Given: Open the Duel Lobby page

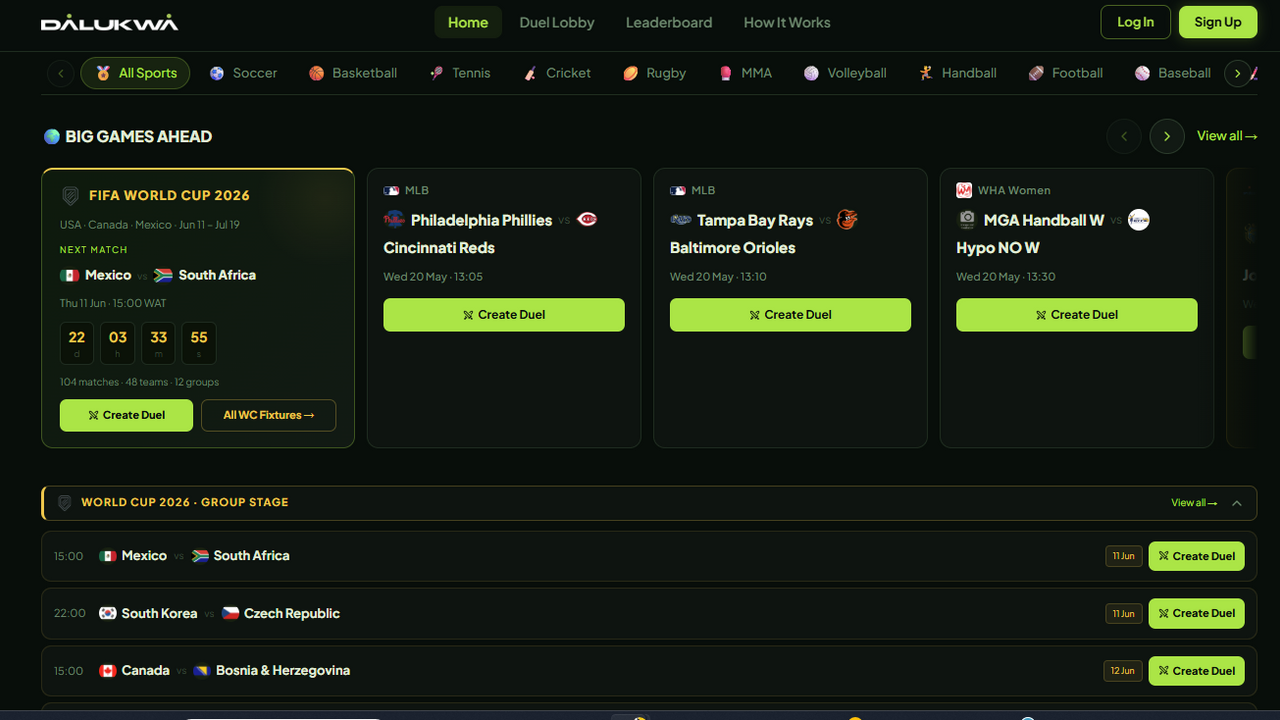Looking at the screenshot, I should point(557,22).
